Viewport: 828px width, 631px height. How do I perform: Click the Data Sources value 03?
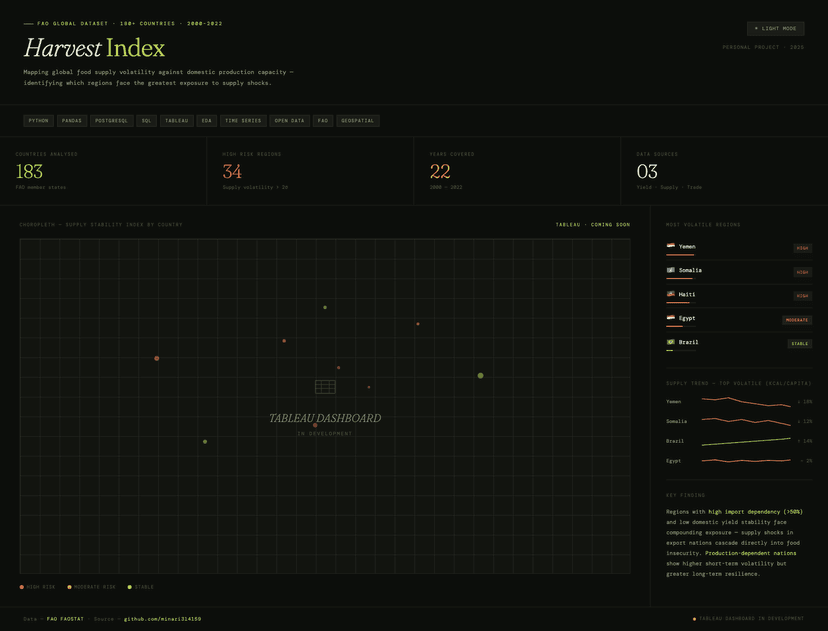pyautogui.click(x=647, y=171)
